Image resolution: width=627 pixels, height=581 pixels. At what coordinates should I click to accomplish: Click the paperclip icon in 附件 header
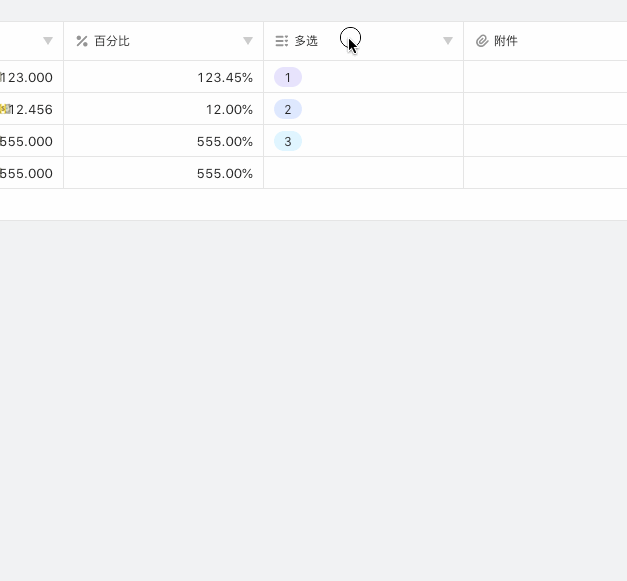482,41
